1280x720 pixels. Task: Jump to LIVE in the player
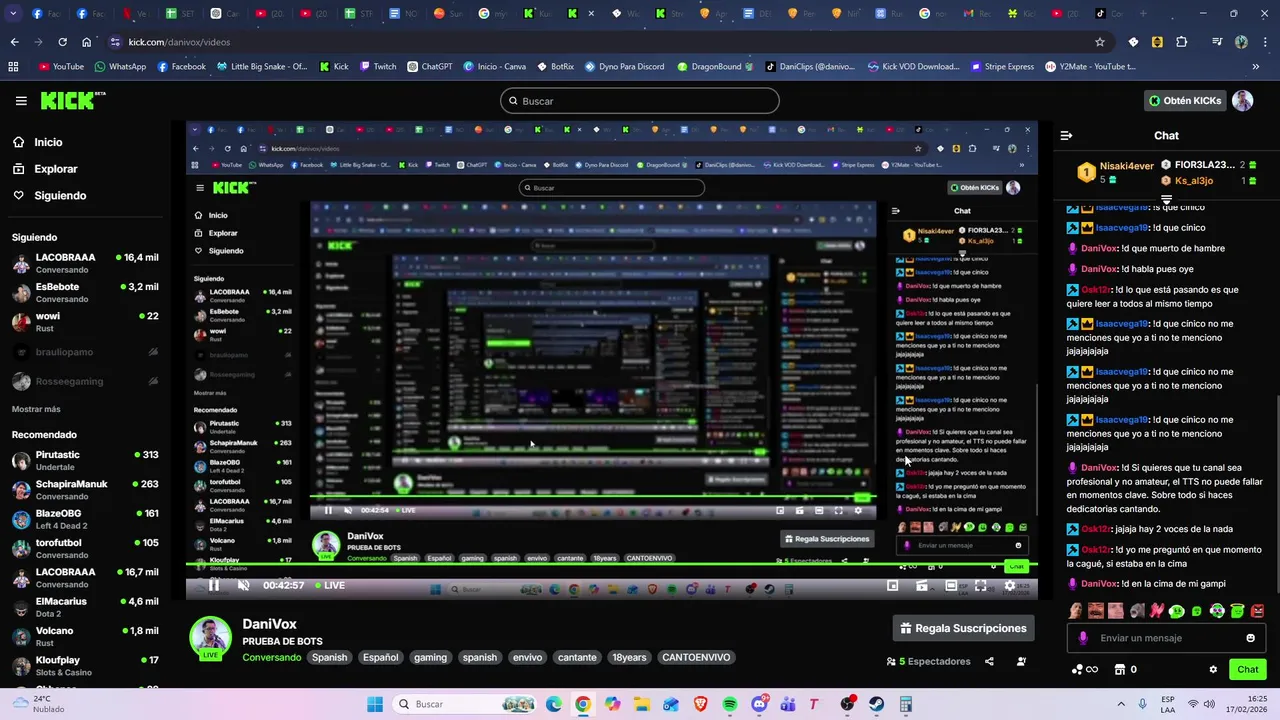pyautogui.click(x=330, y=586)
